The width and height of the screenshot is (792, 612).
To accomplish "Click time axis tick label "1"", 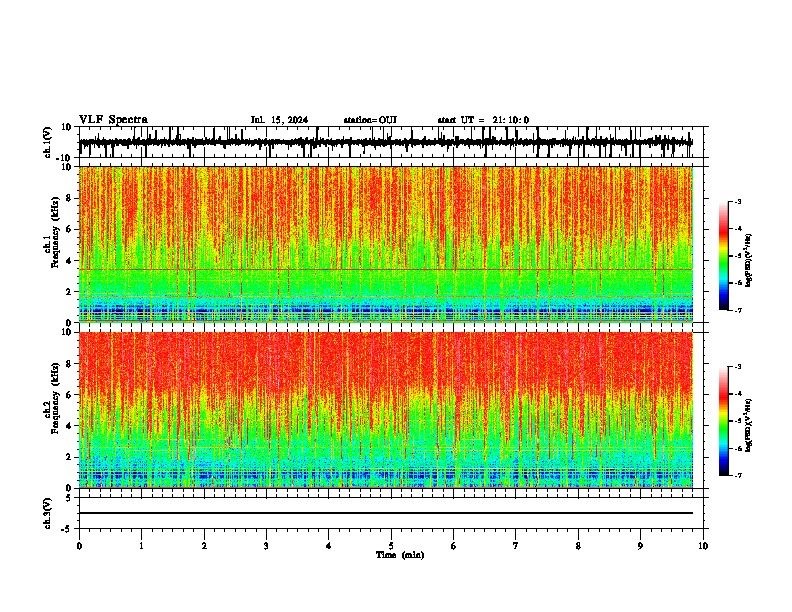I will tap(142, 546).
